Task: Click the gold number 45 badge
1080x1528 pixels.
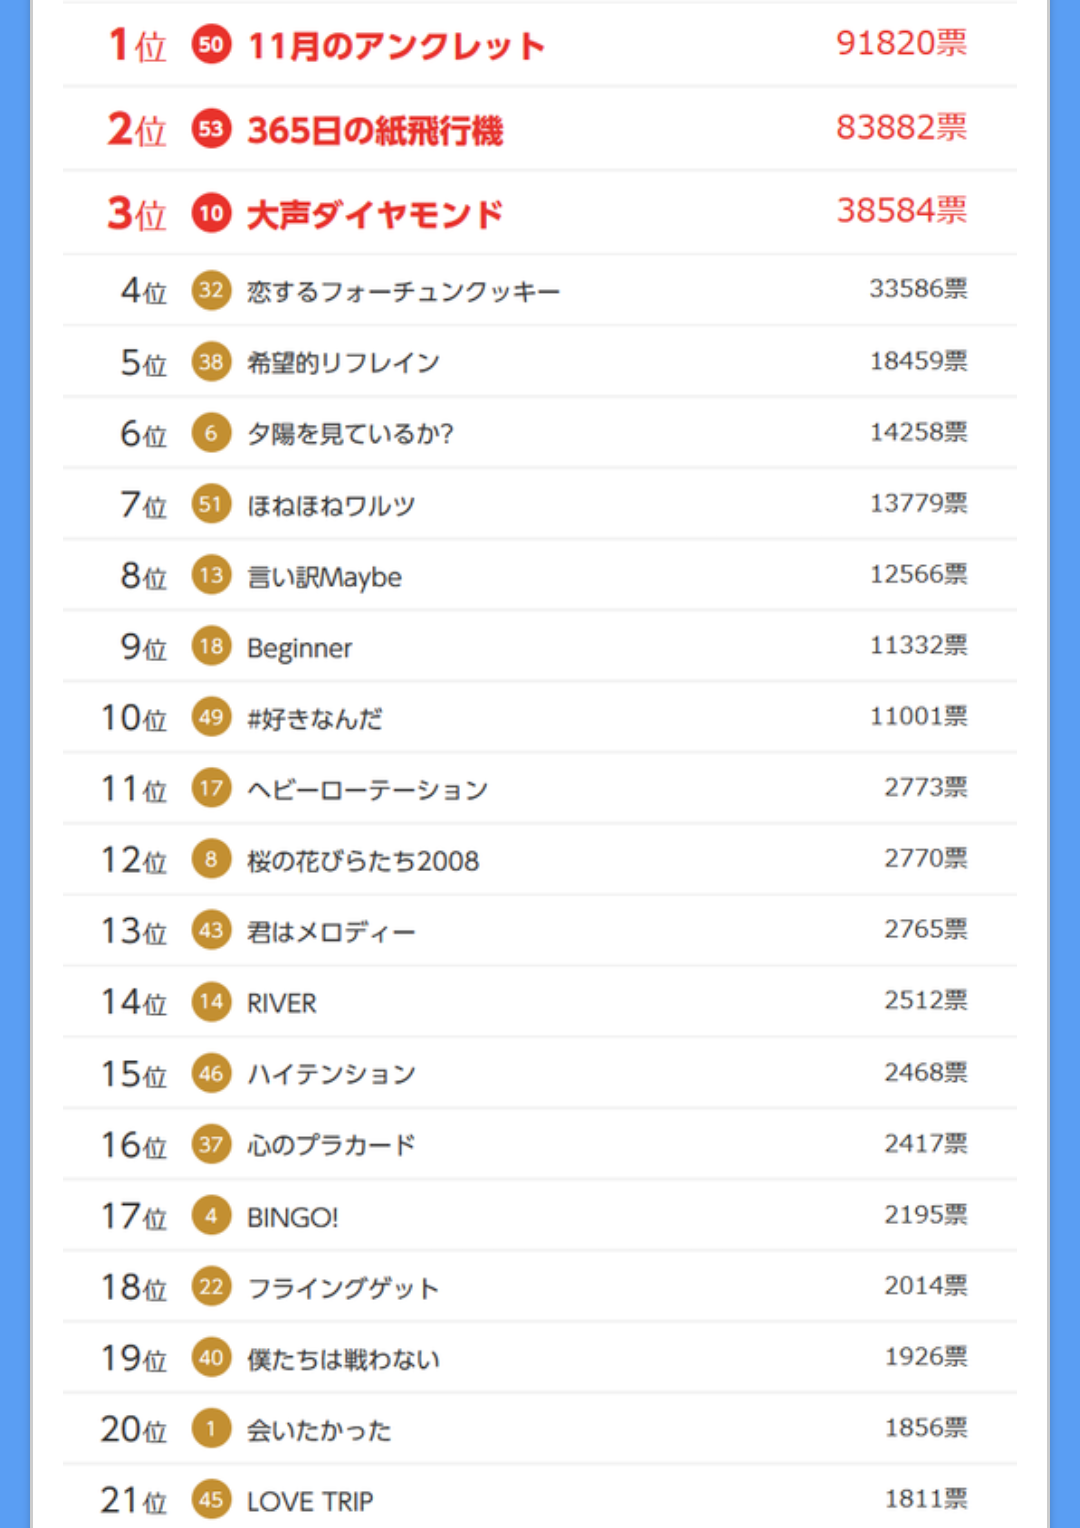Action: [211, 1500]
